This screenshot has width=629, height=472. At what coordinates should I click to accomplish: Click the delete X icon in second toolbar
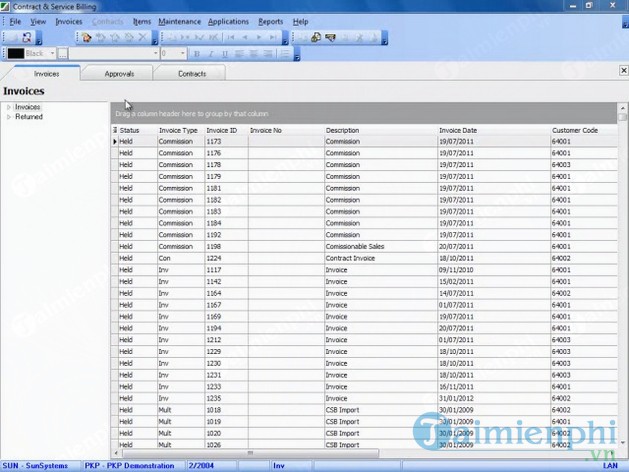(x=142, y=38)
